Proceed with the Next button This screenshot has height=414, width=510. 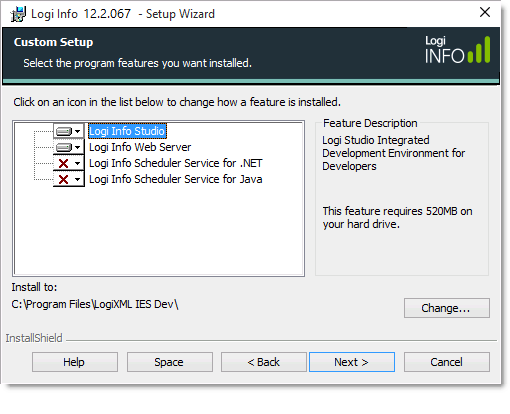(x=352, y=362)
